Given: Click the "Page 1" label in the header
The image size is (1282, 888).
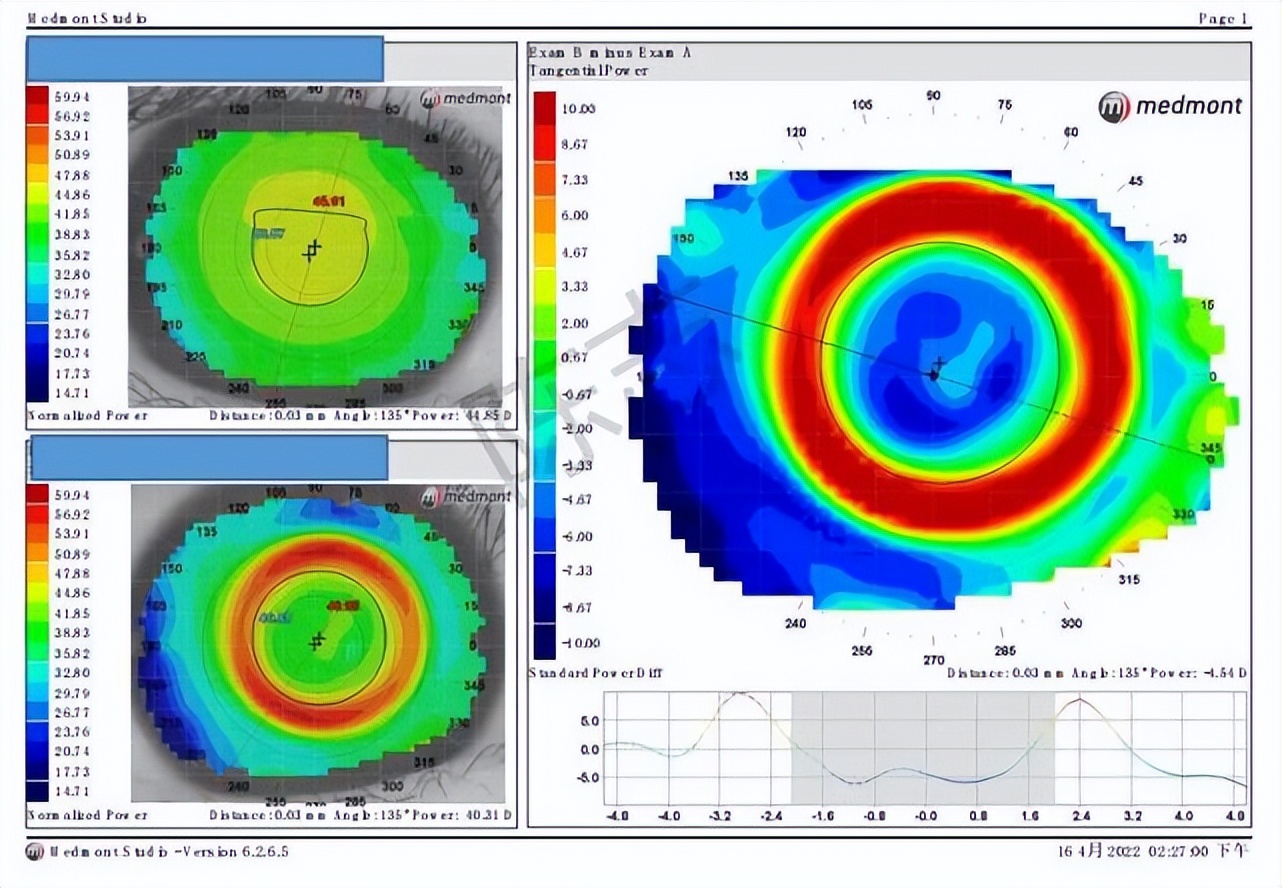Looking at the screenshot, I should (x=1223, y=18).
